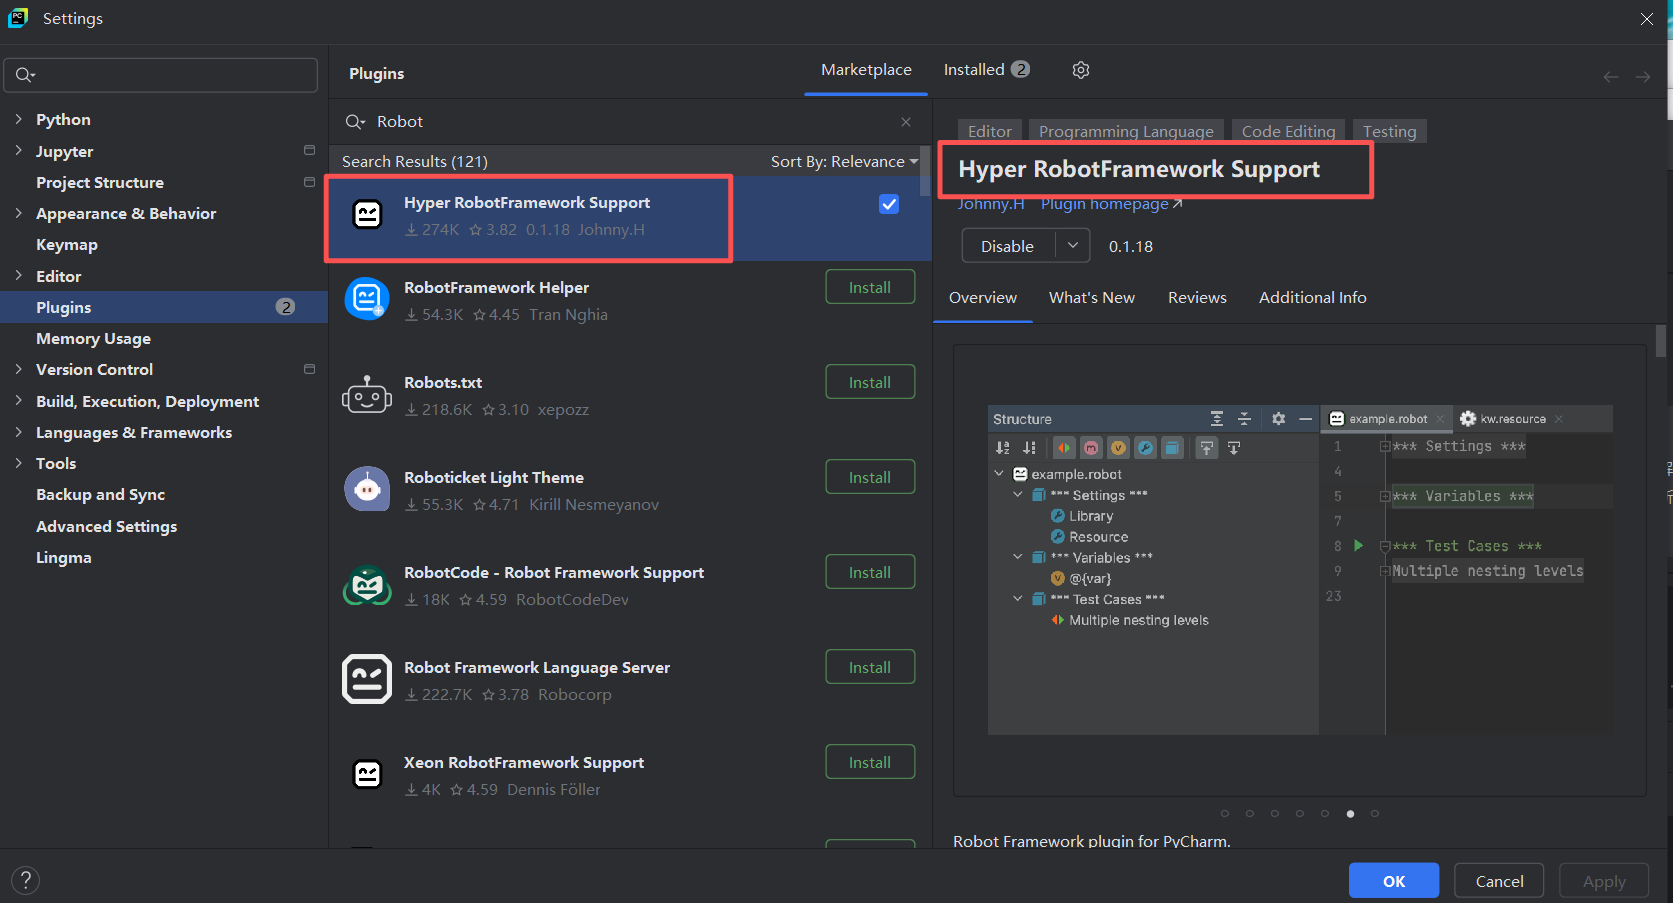Expand the Version Control node
The image size is (1673, 903).
pyautogui.click(x=18, y=369)
